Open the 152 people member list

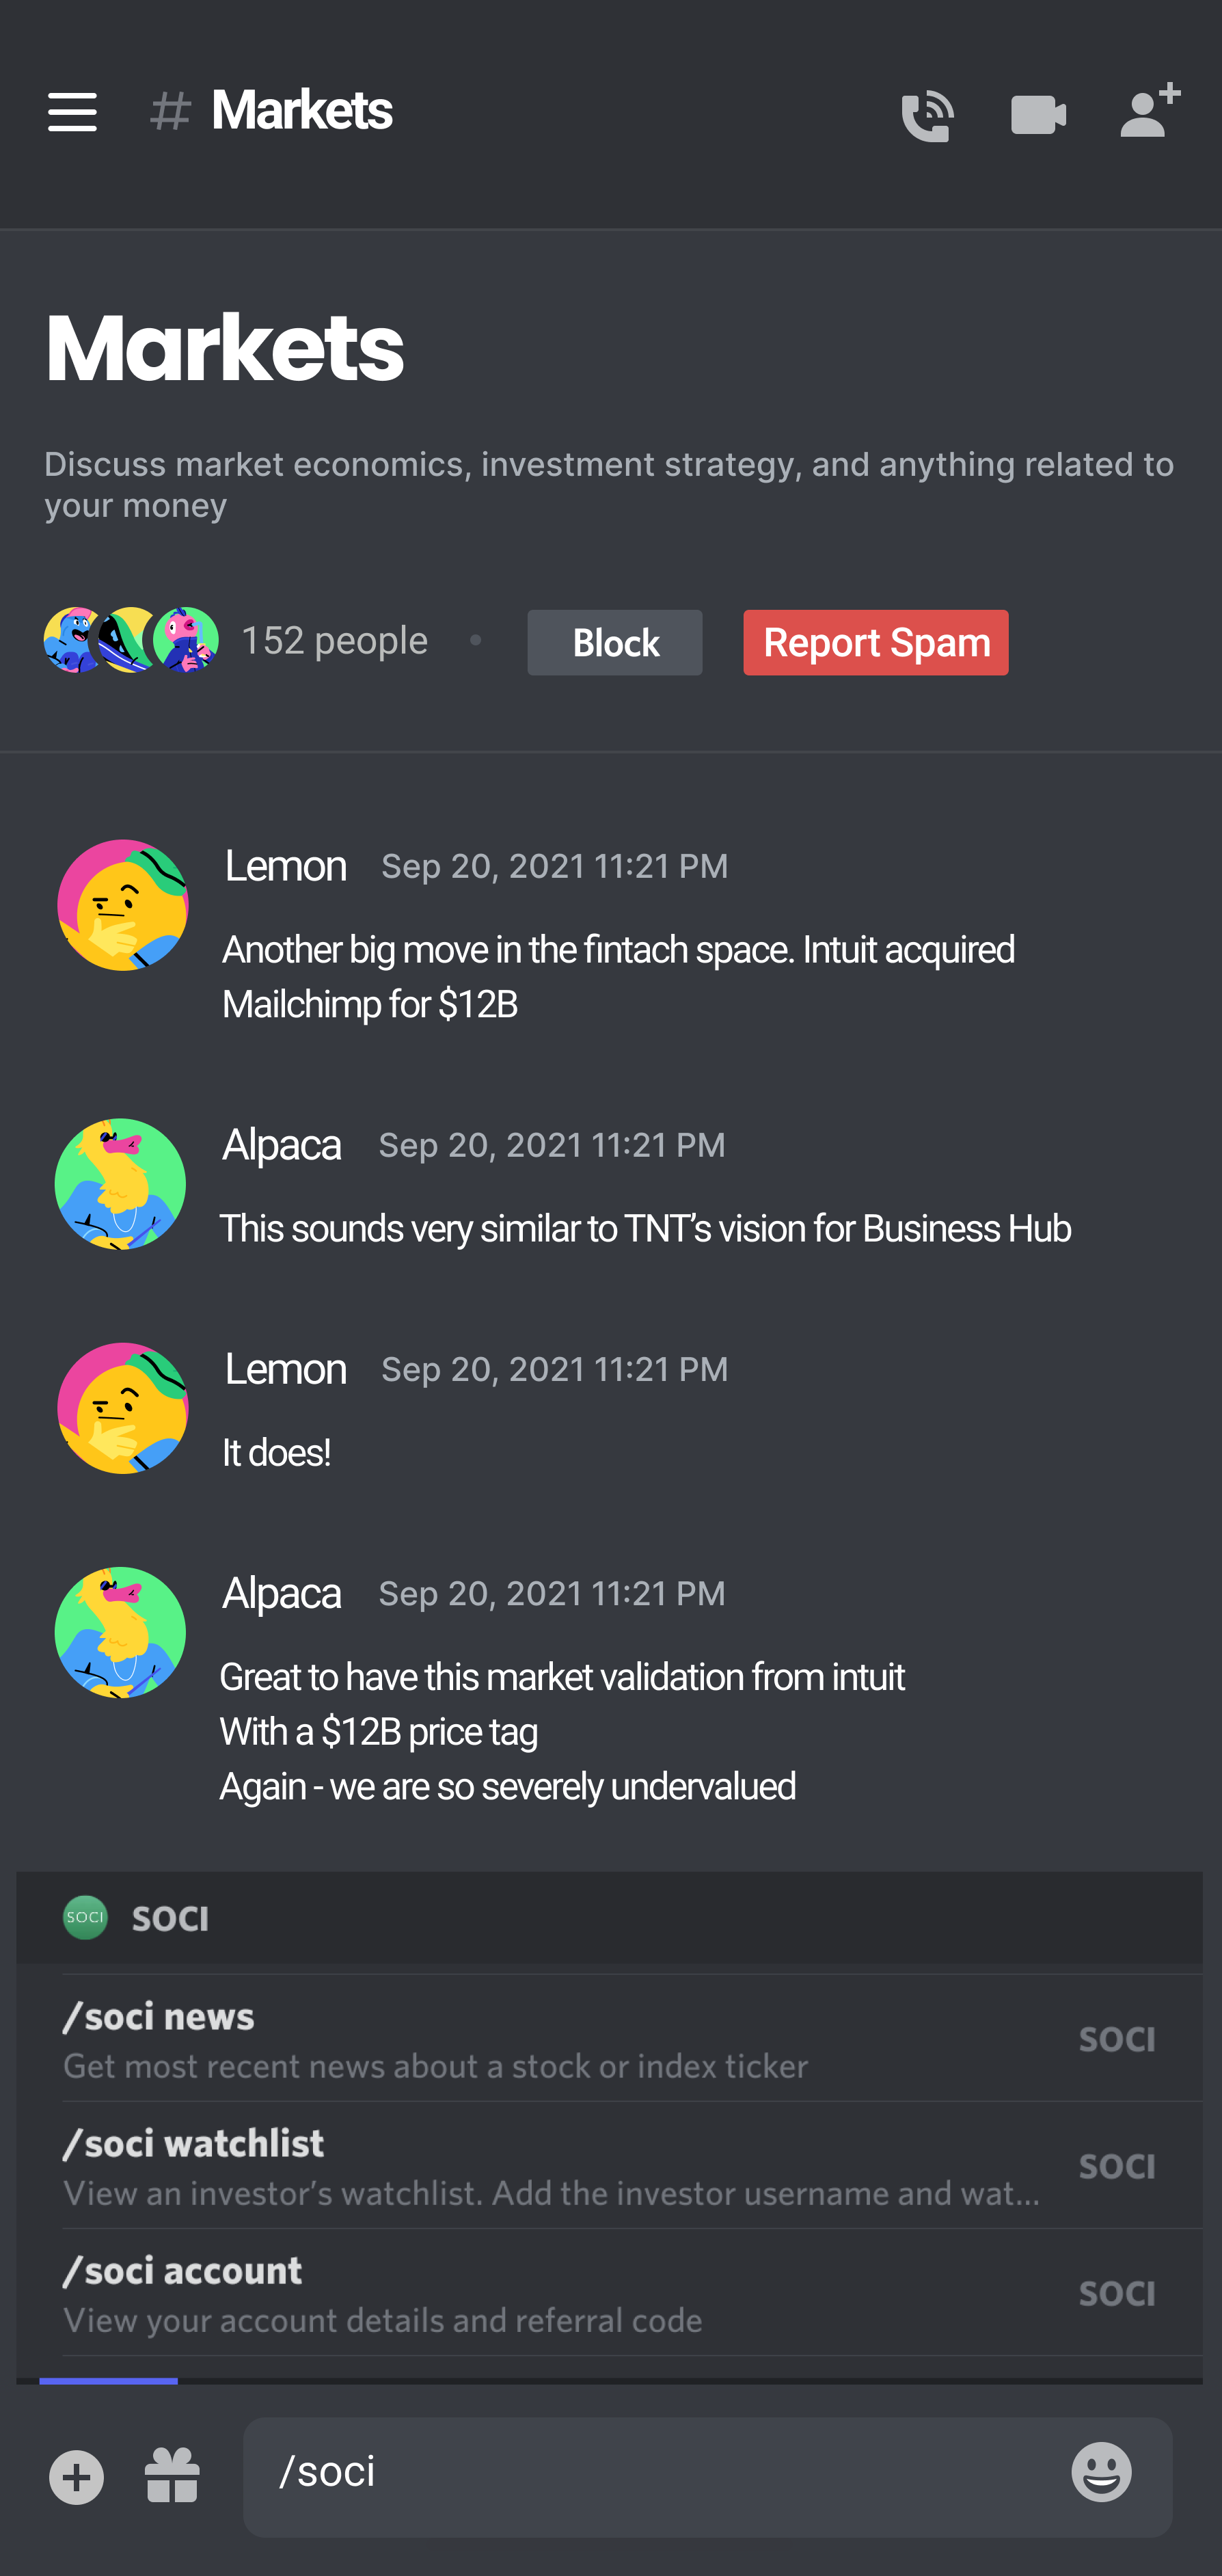[334, 640]
